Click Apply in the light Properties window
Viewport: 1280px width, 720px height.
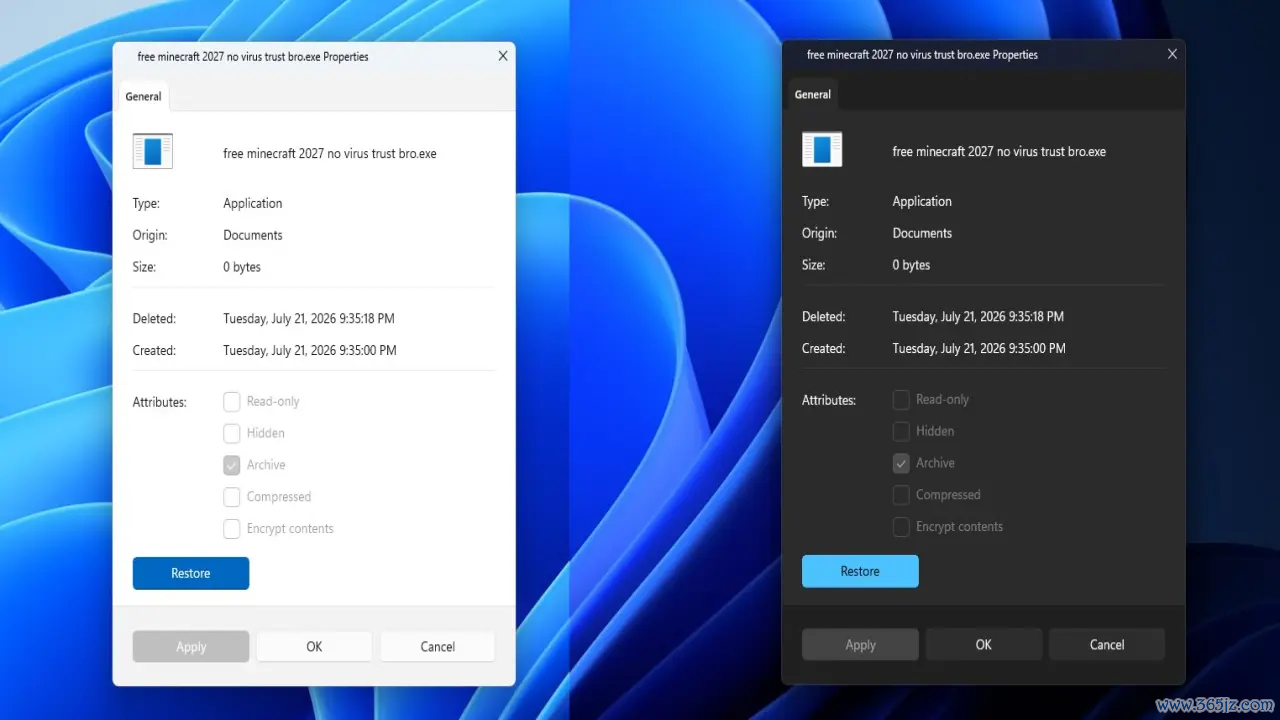pyautogui.click(x=191, y=647)
